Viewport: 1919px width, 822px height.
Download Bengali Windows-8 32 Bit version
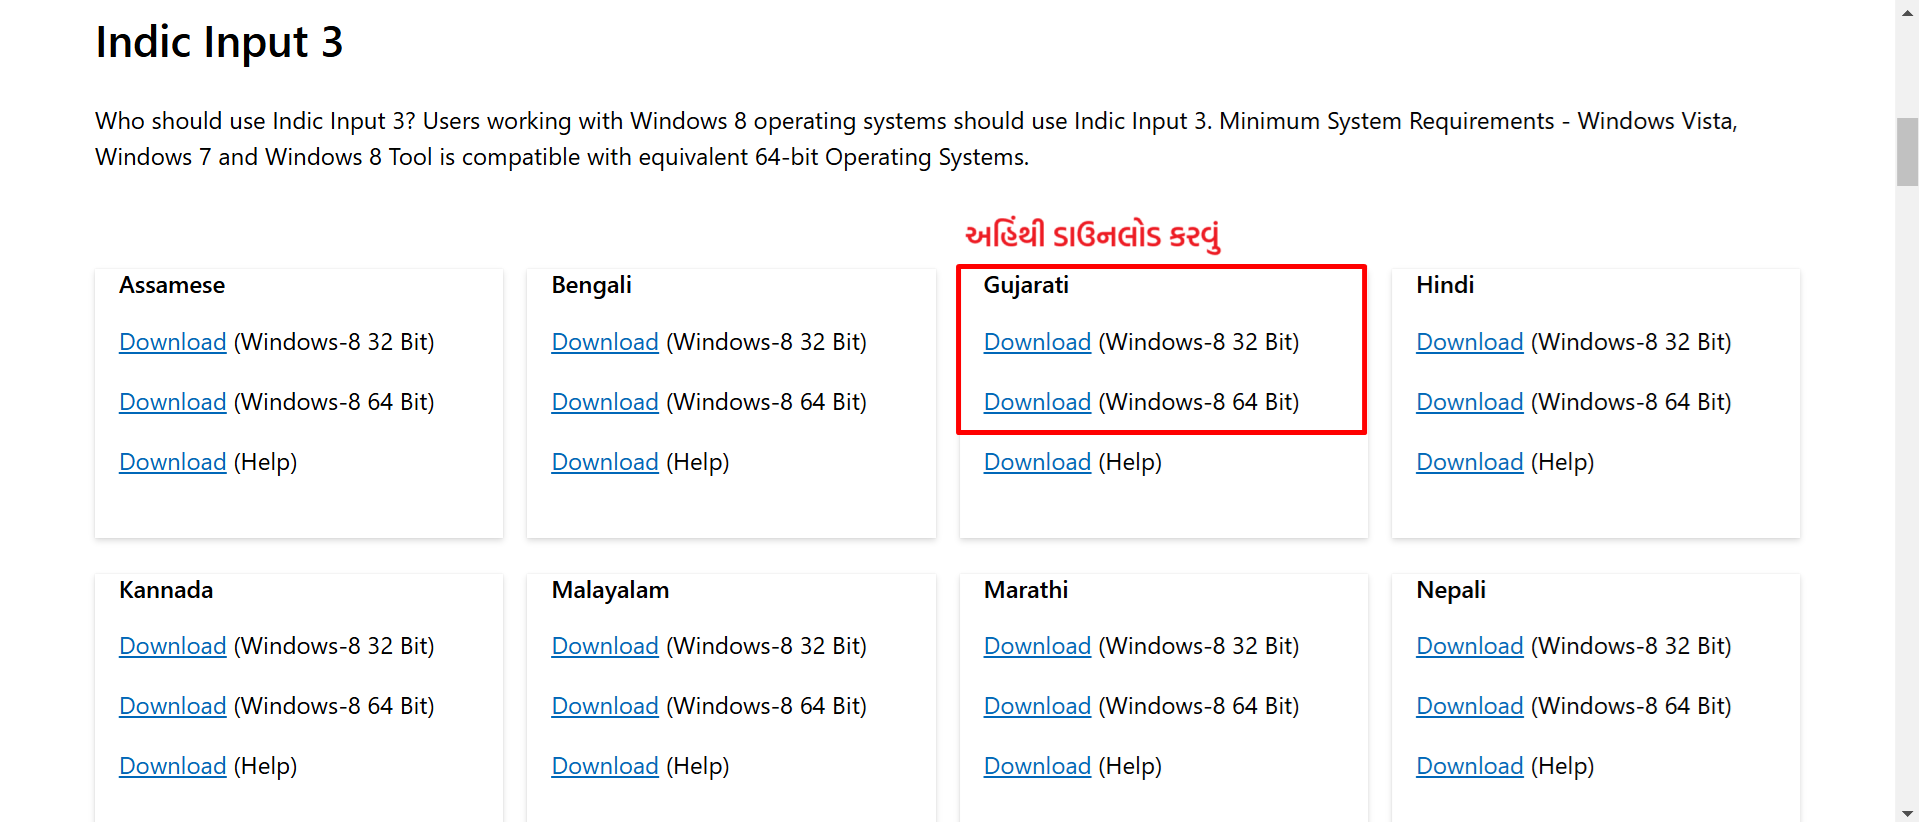[605, 342]
